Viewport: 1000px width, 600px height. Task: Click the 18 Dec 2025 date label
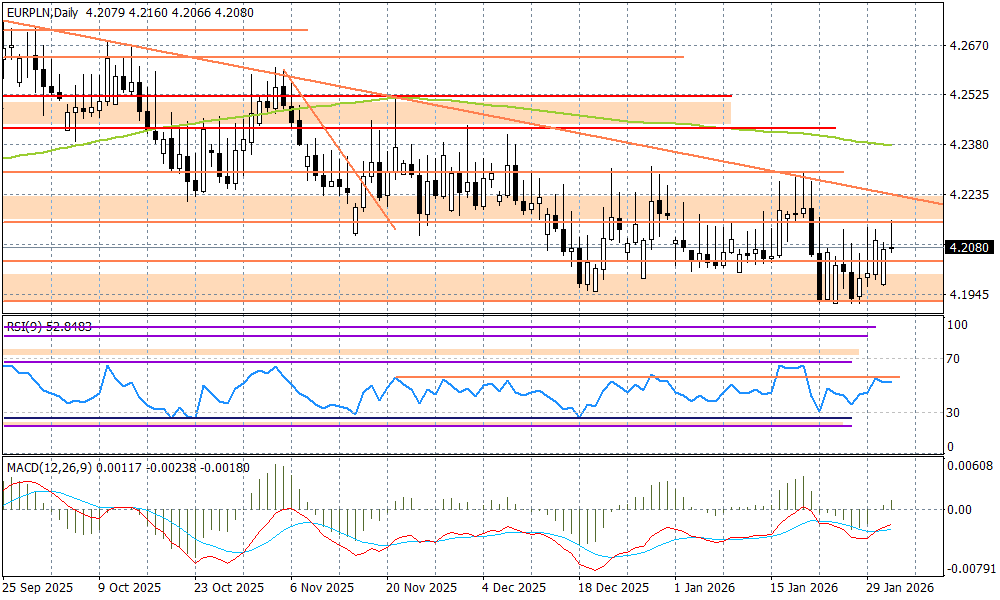pos(612,588)
